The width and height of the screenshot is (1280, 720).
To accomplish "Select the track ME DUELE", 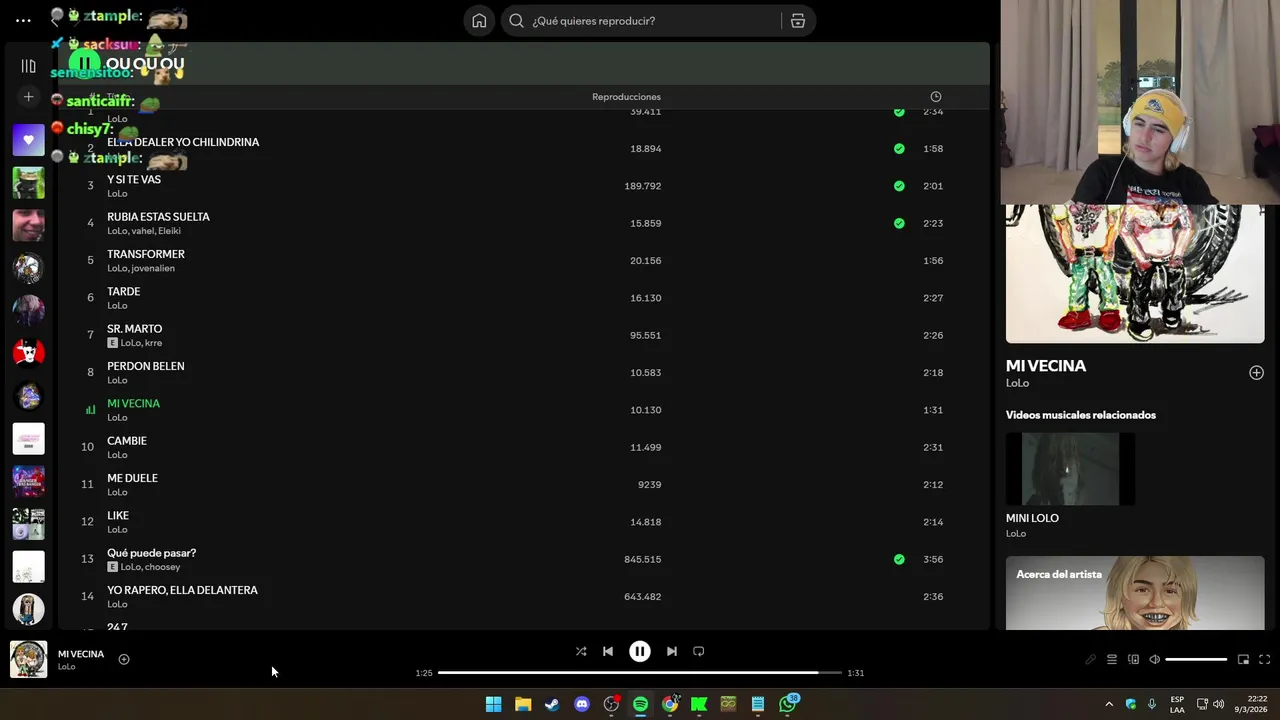I will point(132,478).
